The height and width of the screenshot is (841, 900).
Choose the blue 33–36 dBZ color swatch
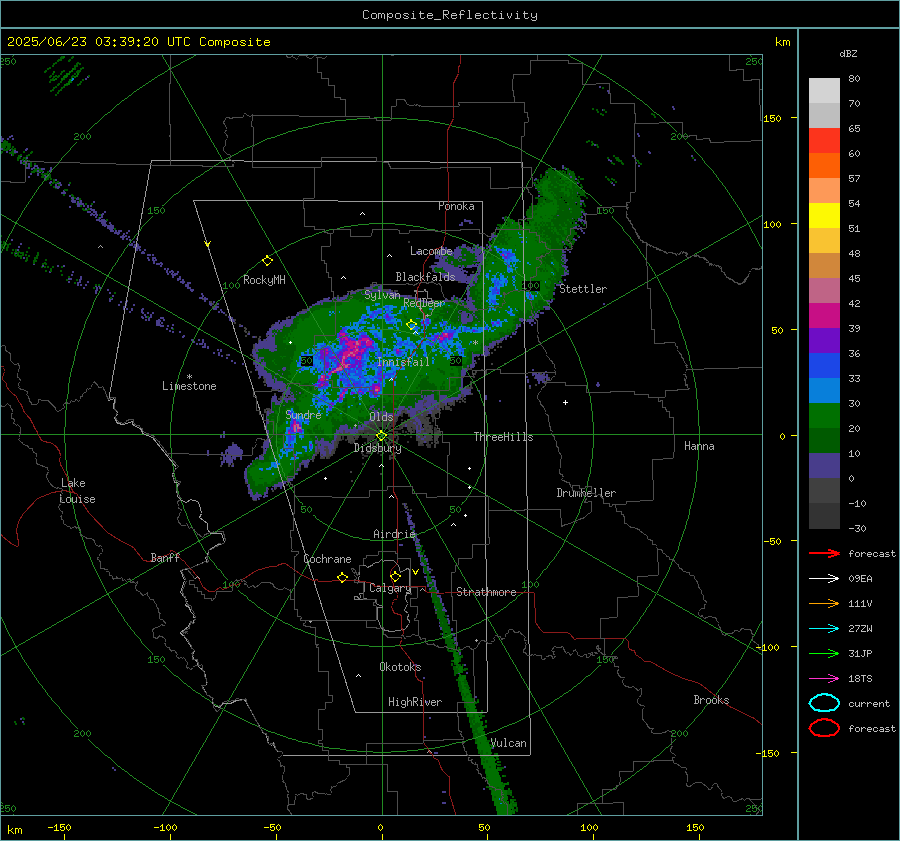click(x=824, y=366)
